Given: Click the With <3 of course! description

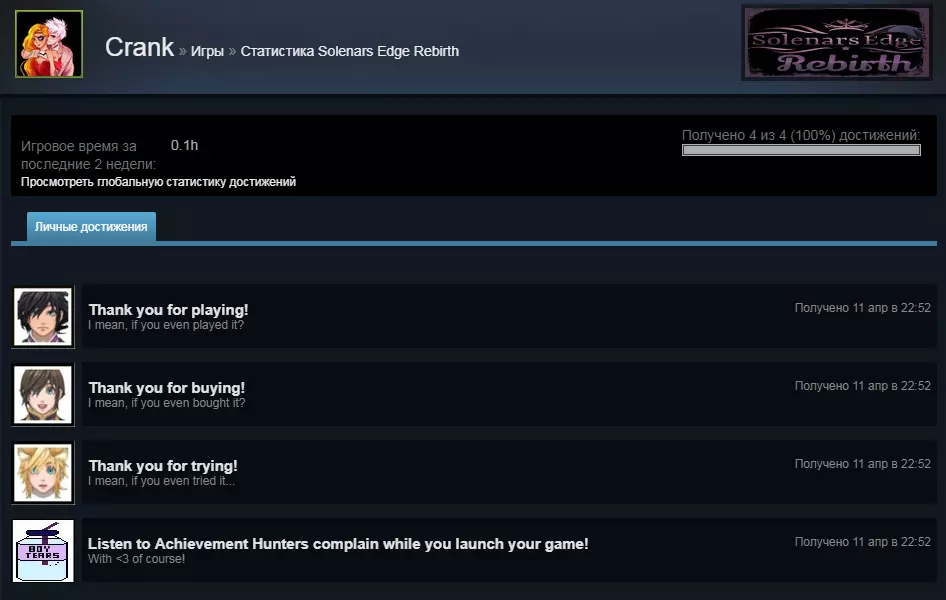Looking at the screenshot, I should [136, 559].
